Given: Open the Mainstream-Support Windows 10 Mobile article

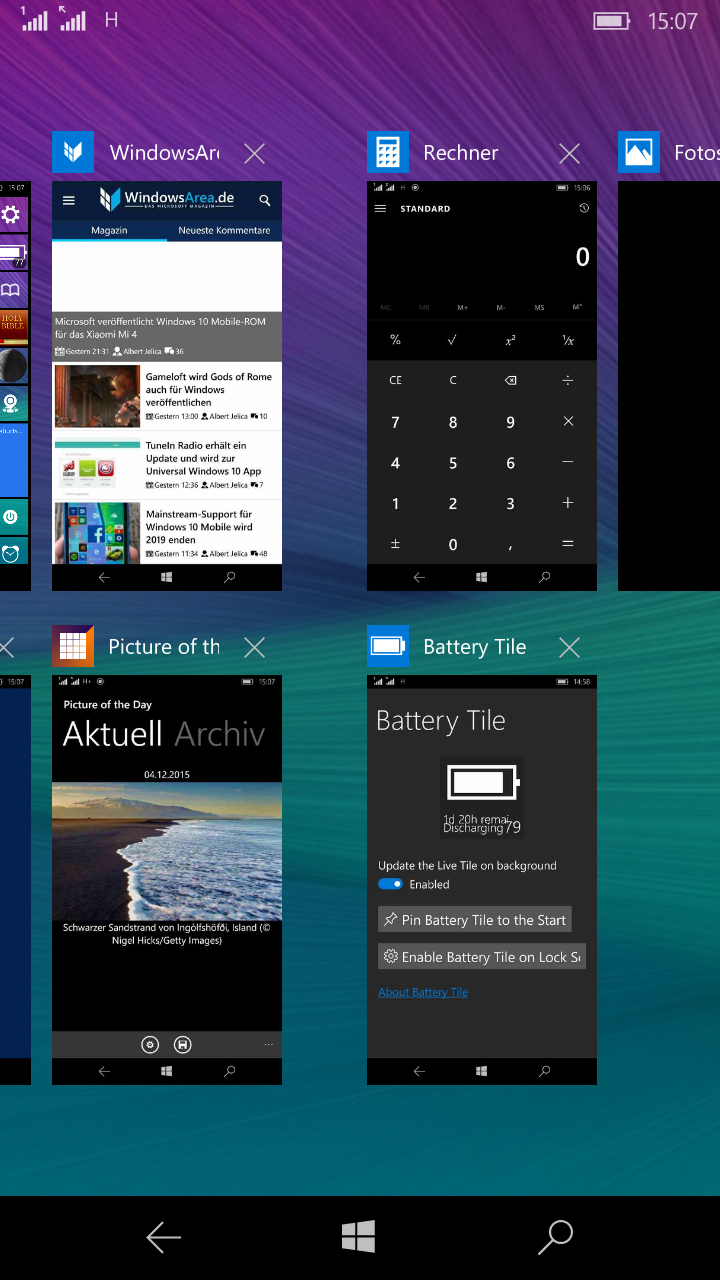Looking at the screenshot, I should point(167,533).
